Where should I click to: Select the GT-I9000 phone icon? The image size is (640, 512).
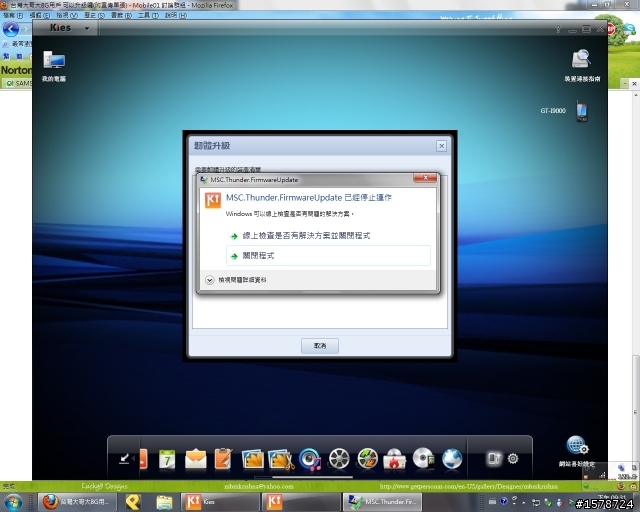[x=582, y=111]
